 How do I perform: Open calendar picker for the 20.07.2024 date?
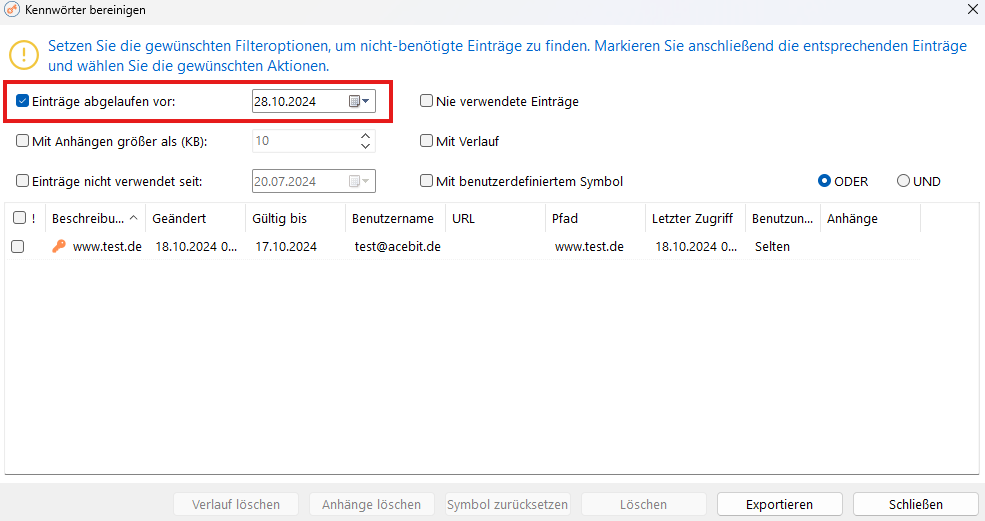click(x=360, y=181)
